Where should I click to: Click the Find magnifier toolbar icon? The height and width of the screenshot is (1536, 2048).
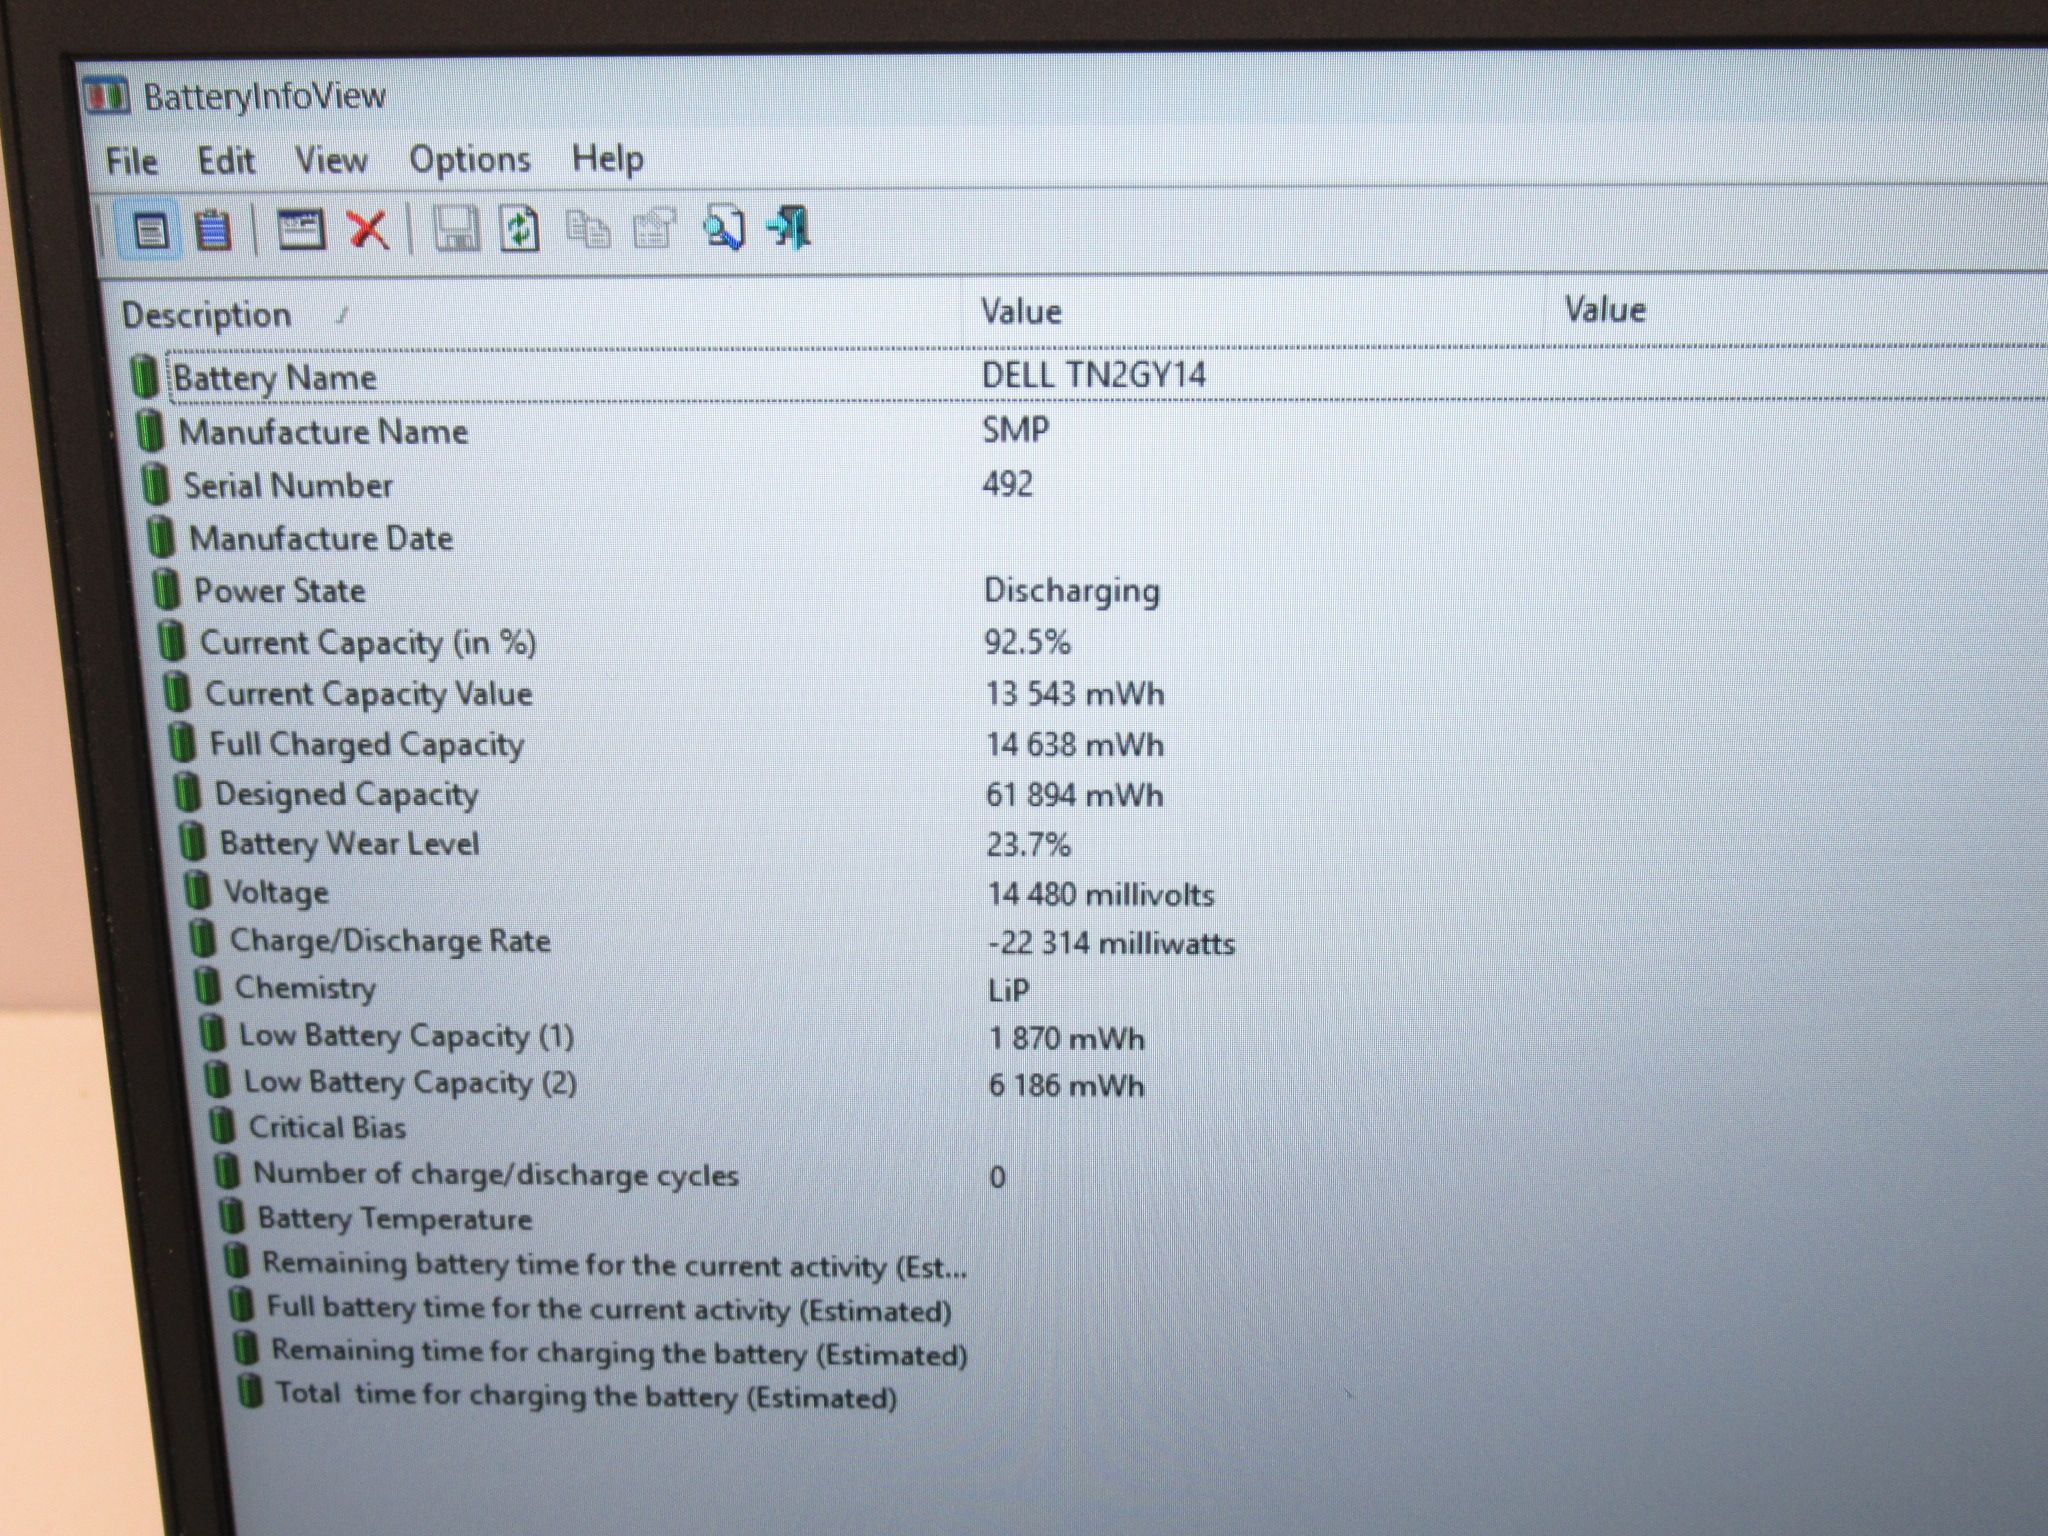tap(723, 227)
